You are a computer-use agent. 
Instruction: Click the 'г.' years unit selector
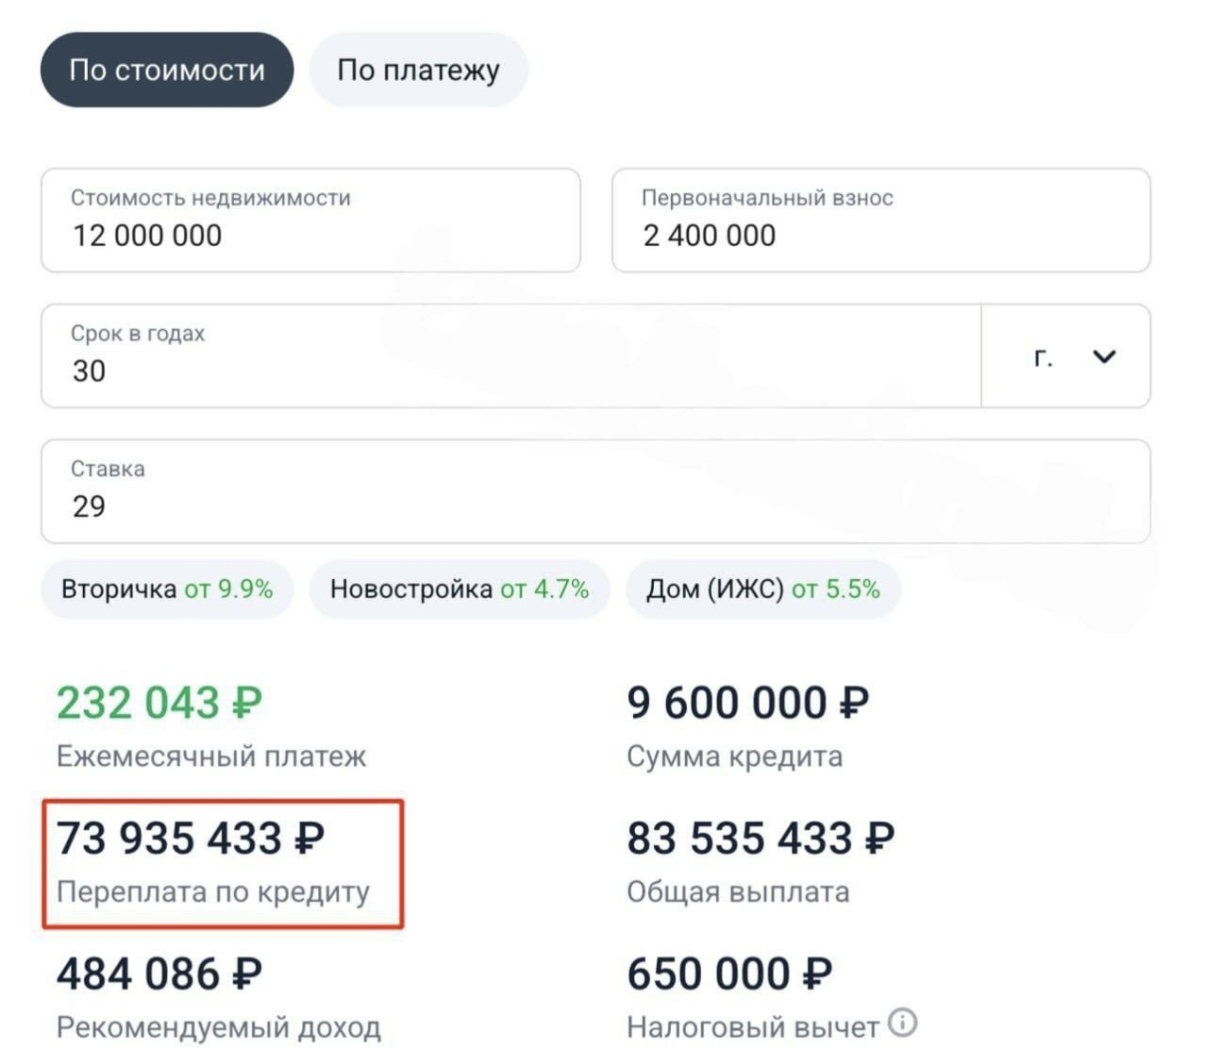click(1044, 357)
